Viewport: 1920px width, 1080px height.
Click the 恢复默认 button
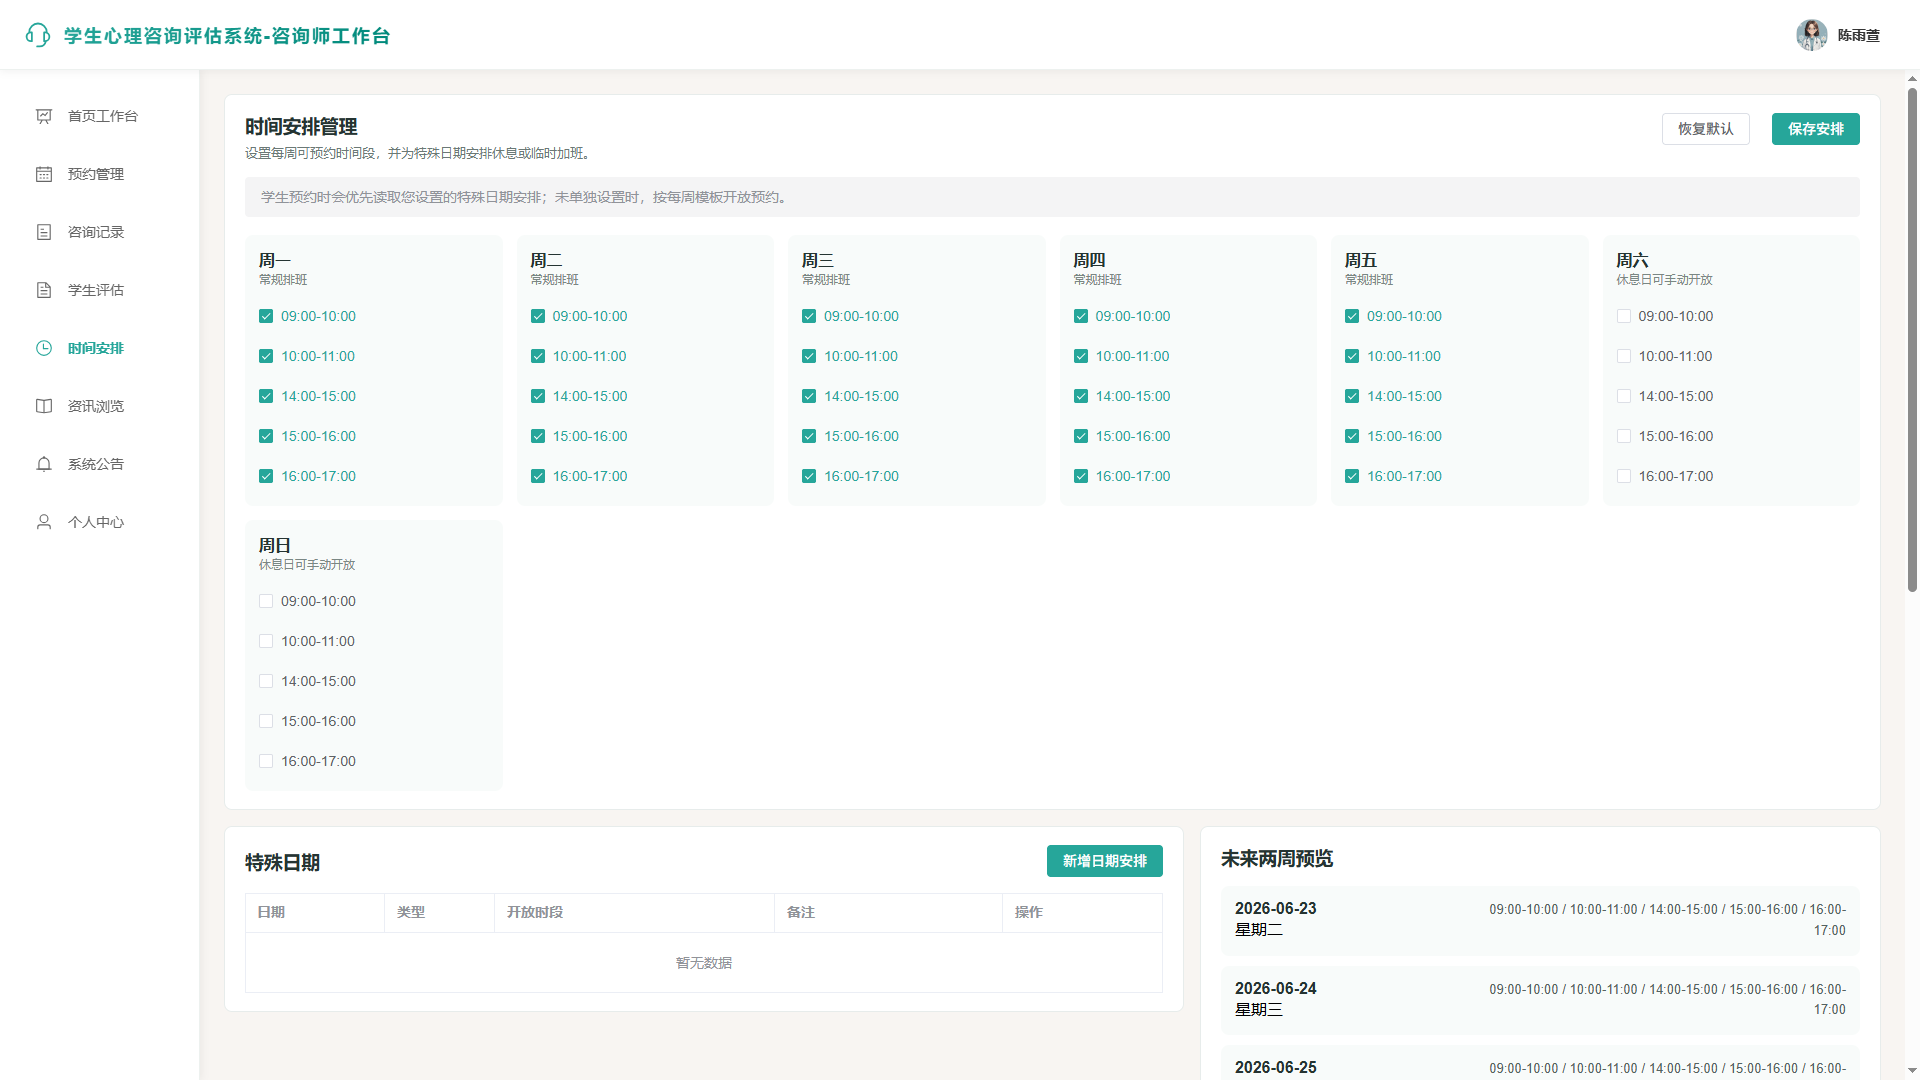pyautogui.click(x=1705, y=129)
